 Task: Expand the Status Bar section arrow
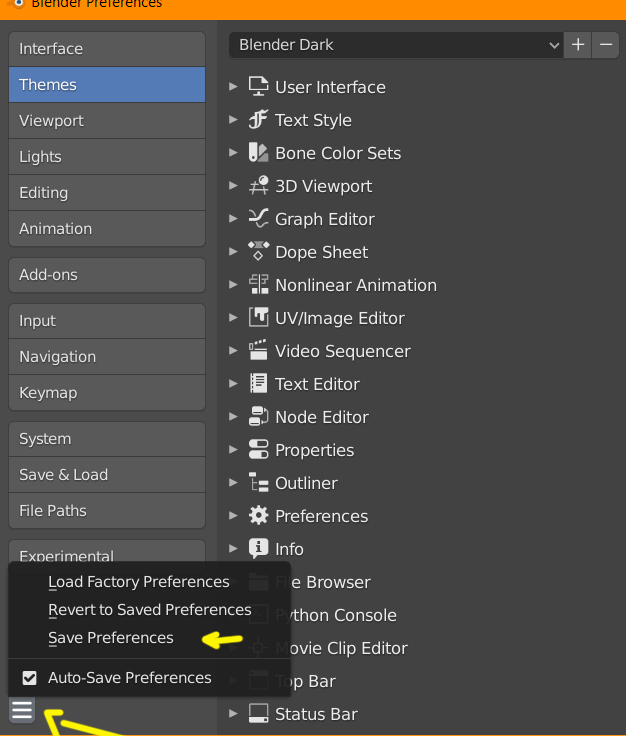tap(234, 714)
